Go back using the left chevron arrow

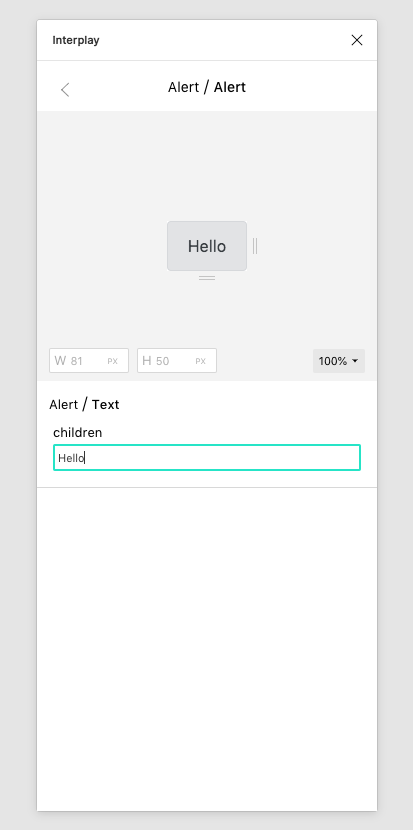click(x=65, y=90)
